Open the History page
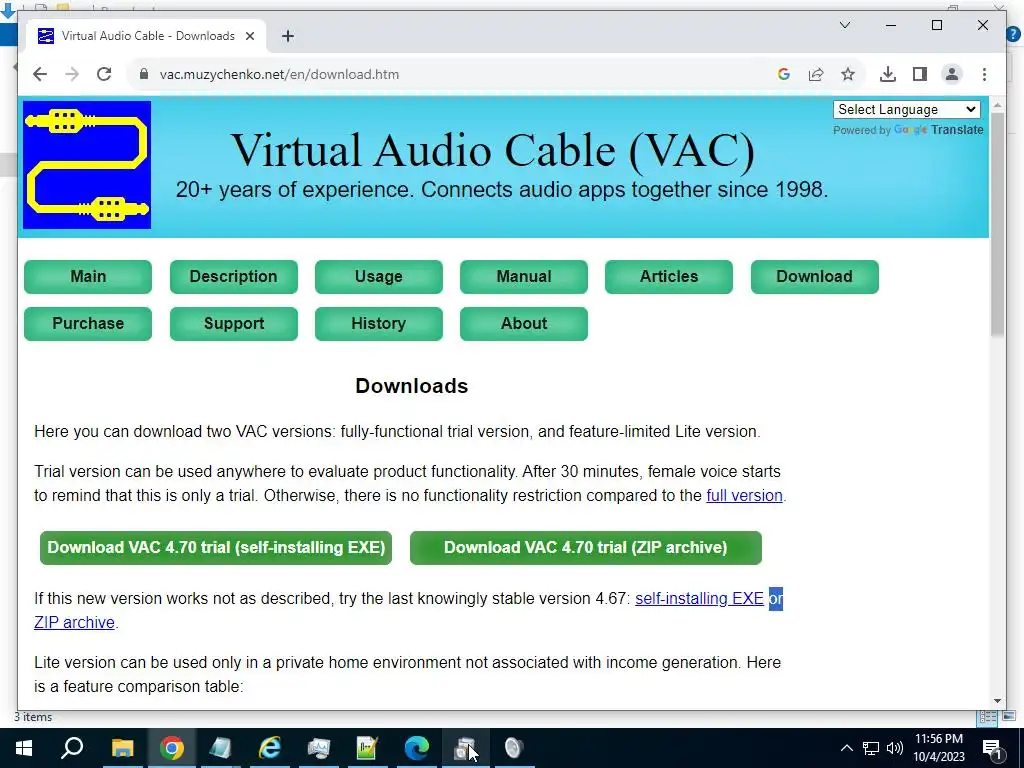The image size is (1024, 768). point(379,324)
